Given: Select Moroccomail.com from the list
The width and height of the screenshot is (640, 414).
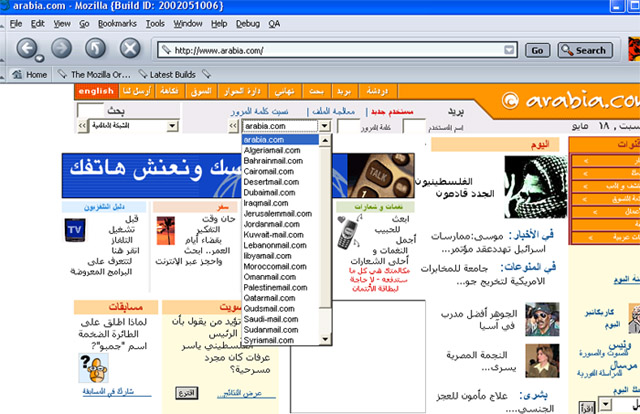Looking at the screenshot, I should [x=280, y=267].
